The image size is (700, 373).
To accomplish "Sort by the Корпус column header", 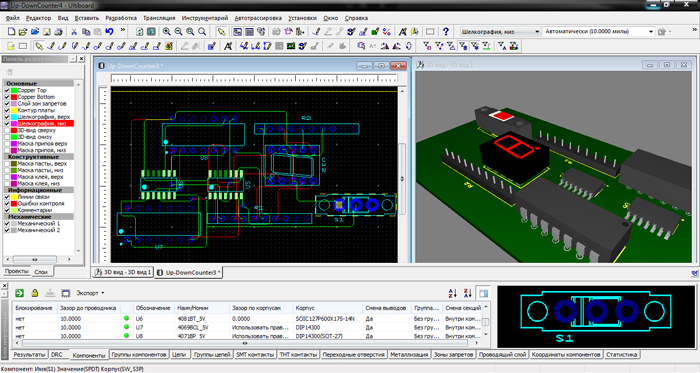I will [327, 308].
